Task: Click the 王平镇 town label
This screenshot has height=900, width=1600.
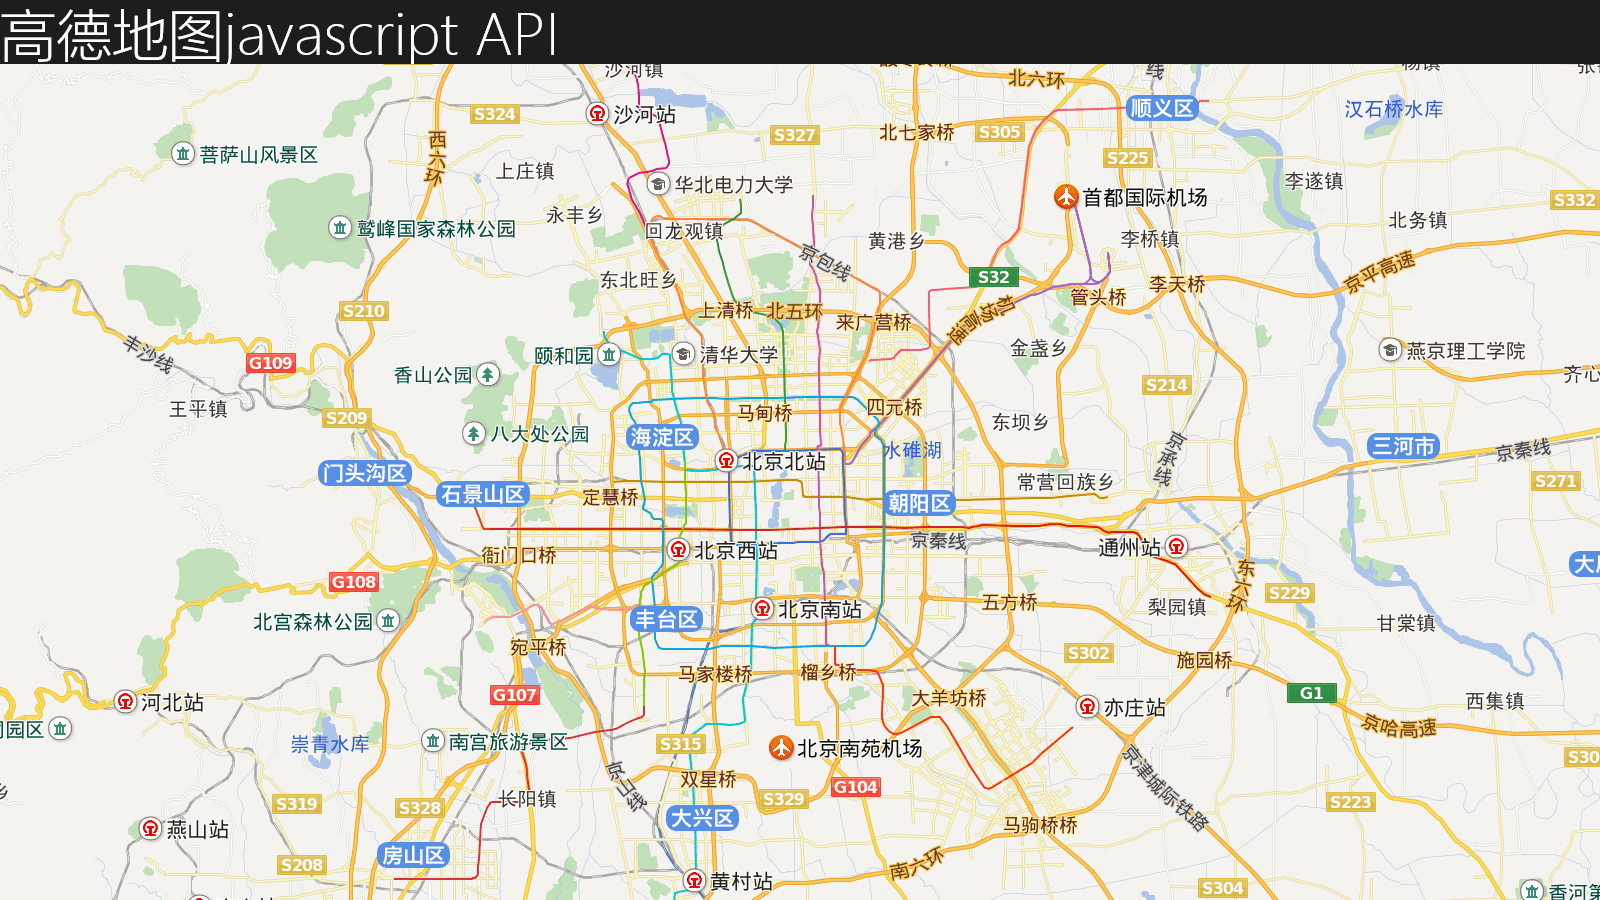Action: [198, 409]
